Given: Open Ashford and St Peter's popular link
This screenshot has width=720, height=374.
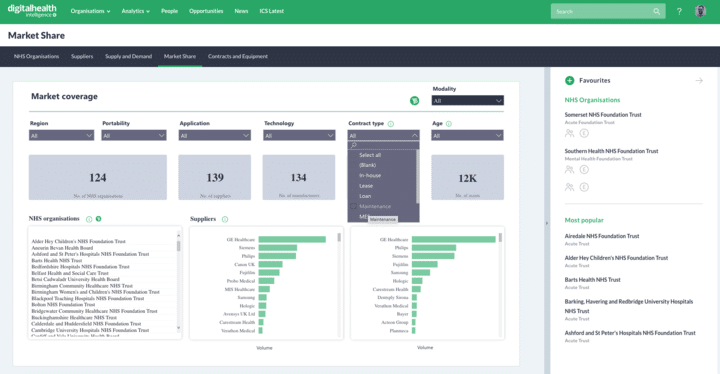Looking at the screenshot, I should click(630, 333).
